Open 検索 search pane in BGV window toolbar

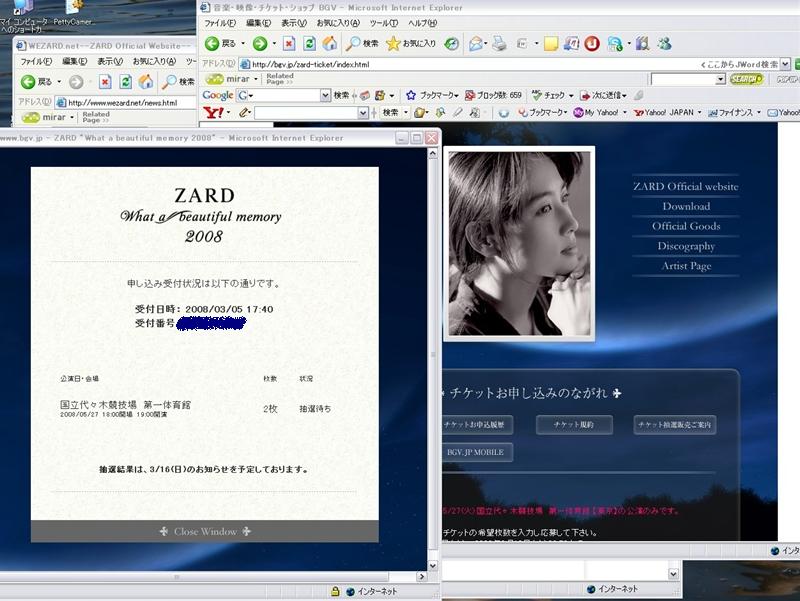tap(362, 44)
